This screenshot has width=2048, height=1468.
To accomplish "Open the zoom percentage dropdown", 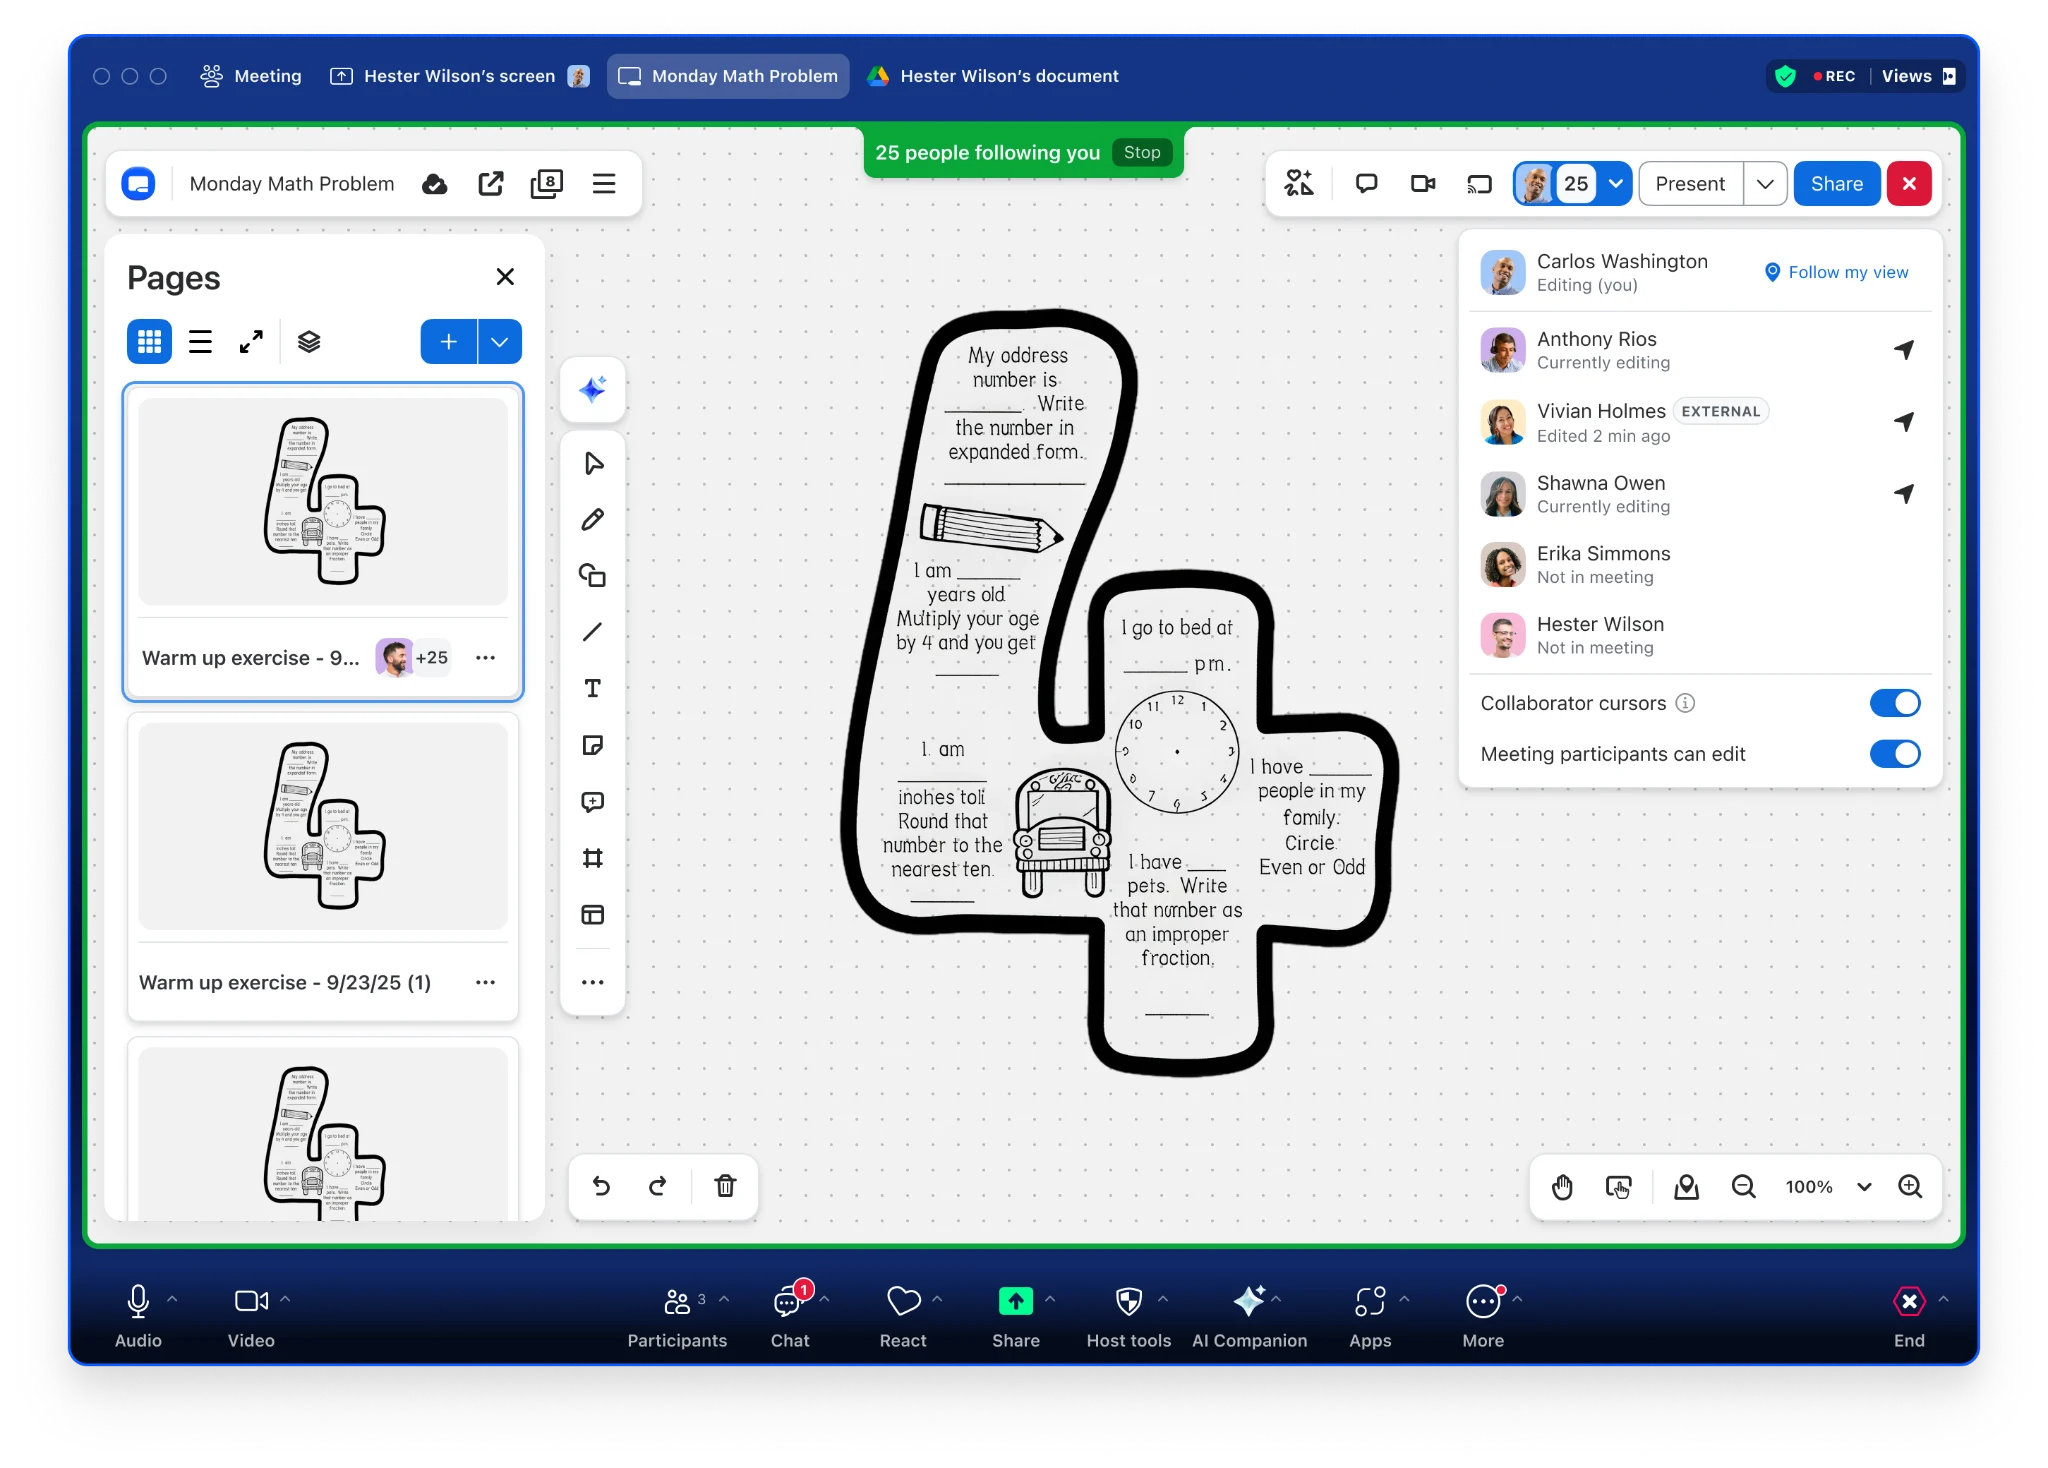I will 1864,1187.
